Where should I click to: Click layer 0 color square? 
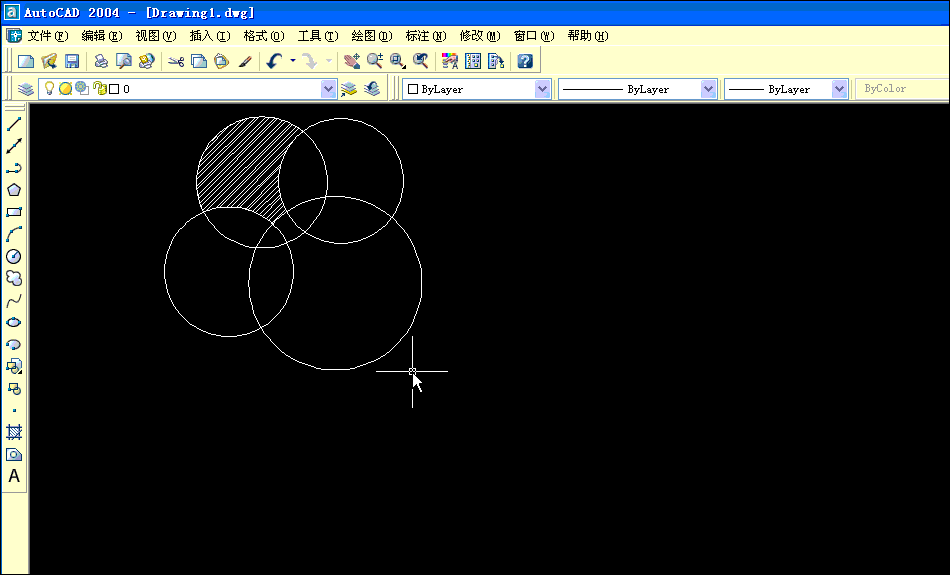click(114, 89)
